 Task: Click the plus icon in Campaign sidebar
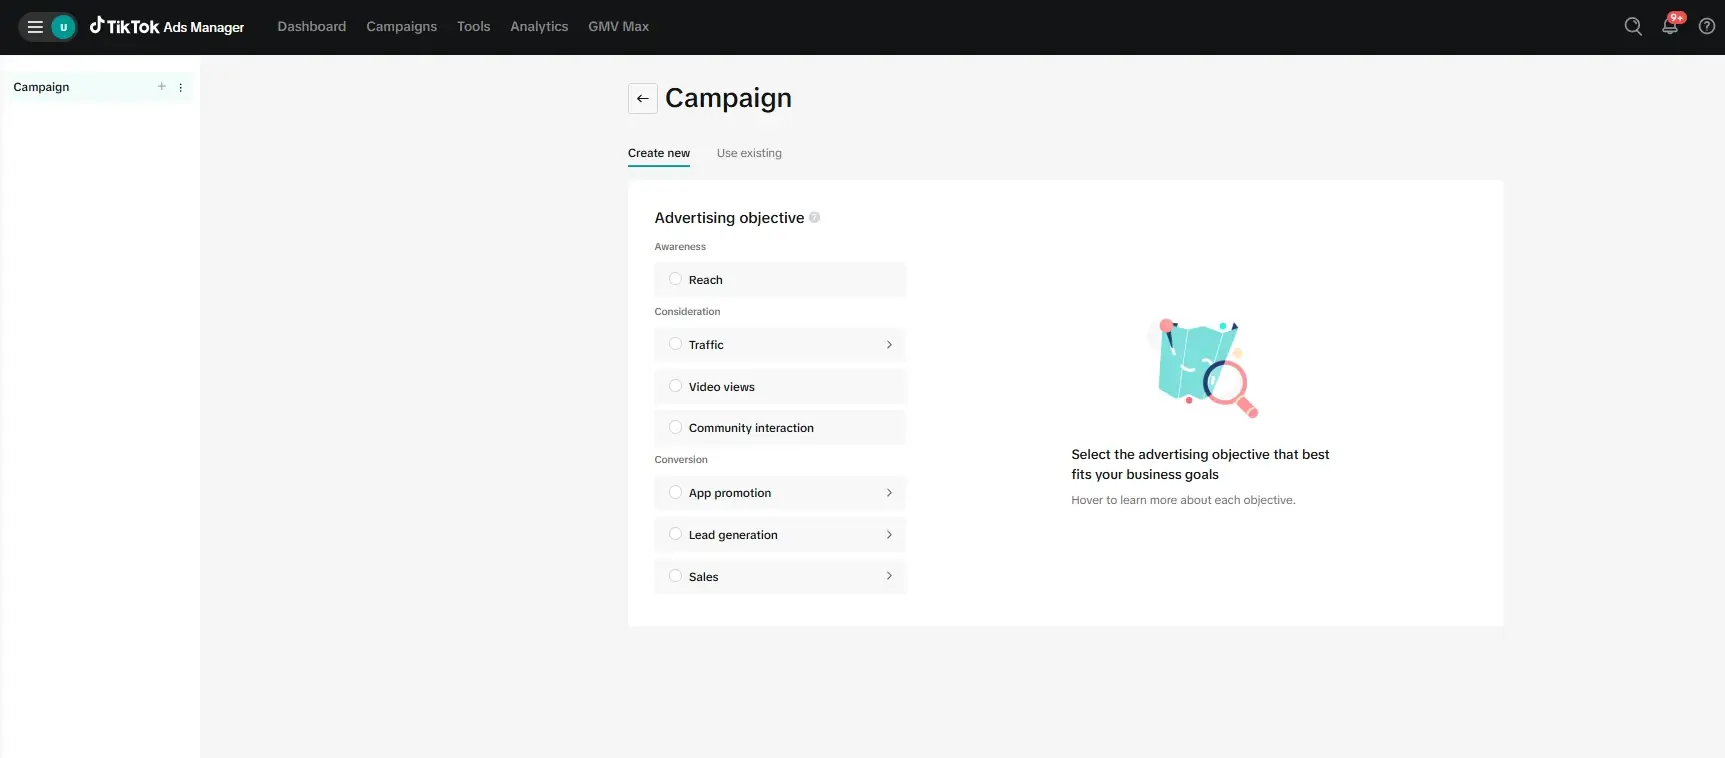click(x=162, y=87)
